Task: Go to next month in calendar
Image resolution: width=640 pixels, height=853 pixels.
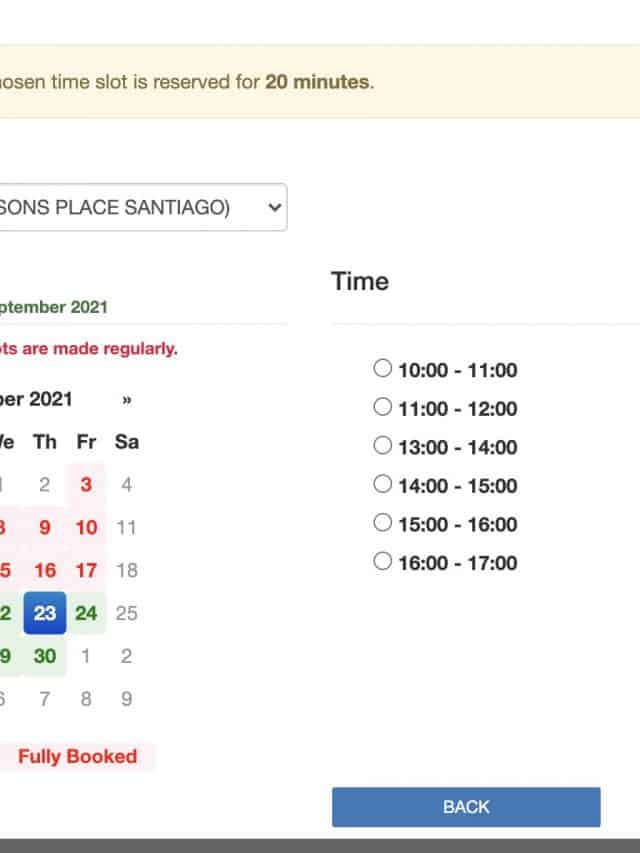Action: 127,400
